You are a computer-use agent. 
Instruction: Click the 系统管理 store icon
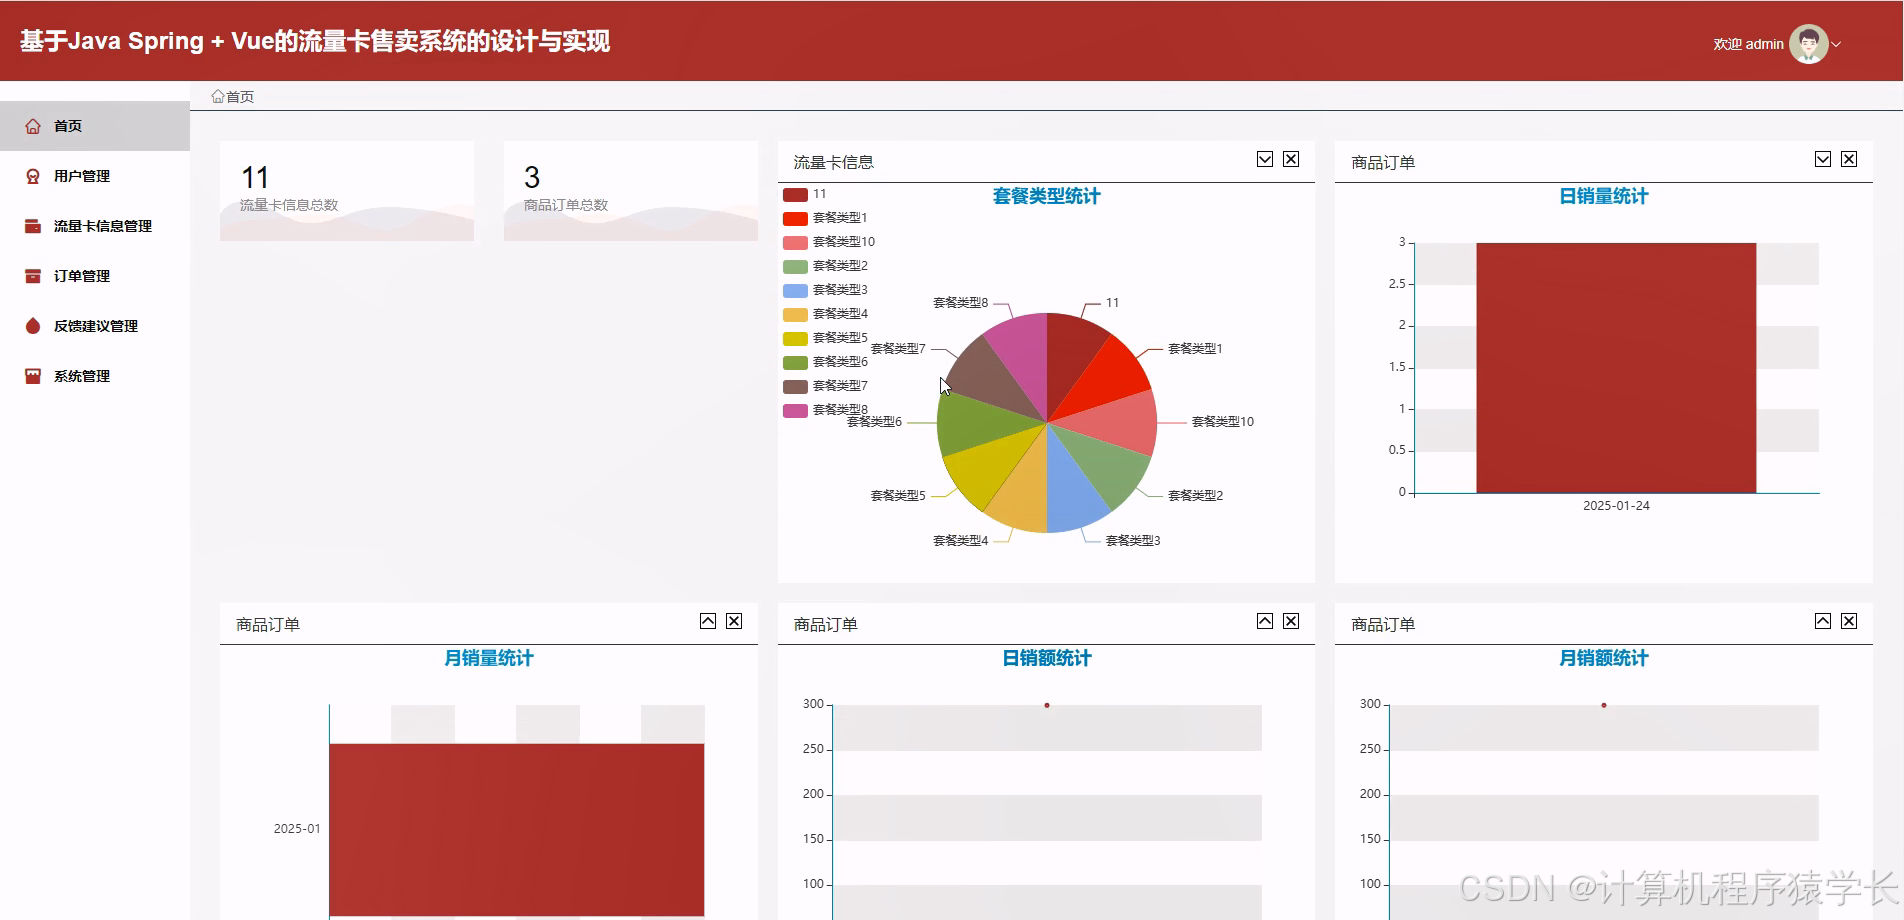pos(33,376)
